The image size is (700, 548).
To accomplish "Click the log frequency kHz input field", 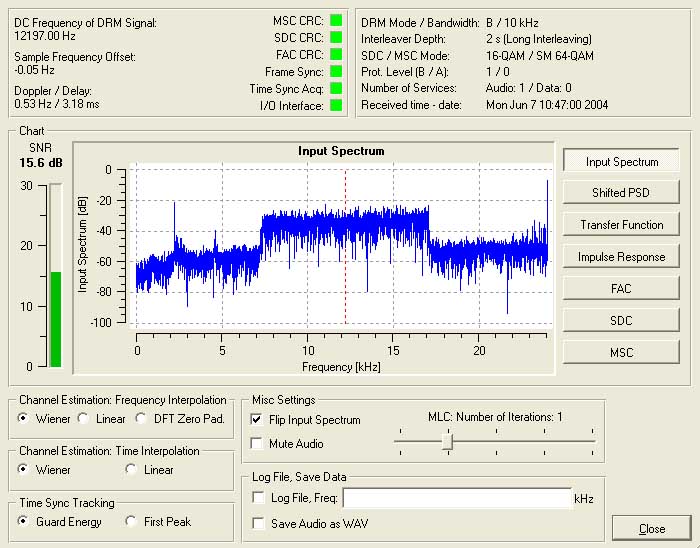I will 455,497.
